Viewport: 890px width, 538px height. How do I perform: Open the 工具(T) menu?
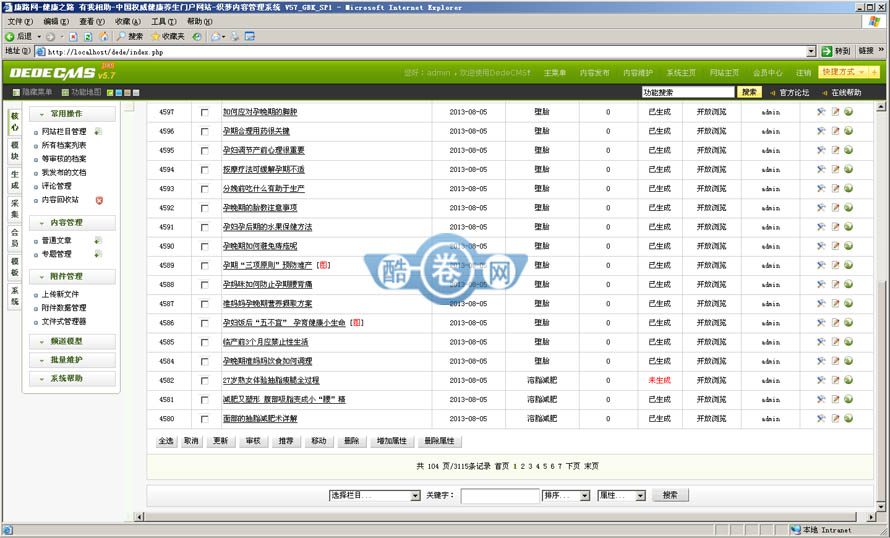tap(163, 22)
